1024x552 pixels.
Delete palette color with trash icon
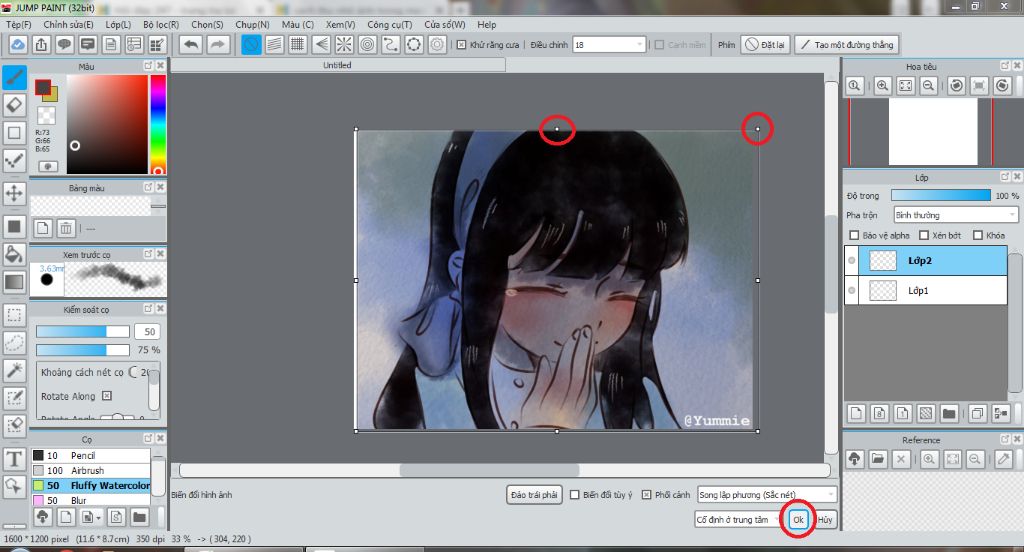(x=66, y=228)
